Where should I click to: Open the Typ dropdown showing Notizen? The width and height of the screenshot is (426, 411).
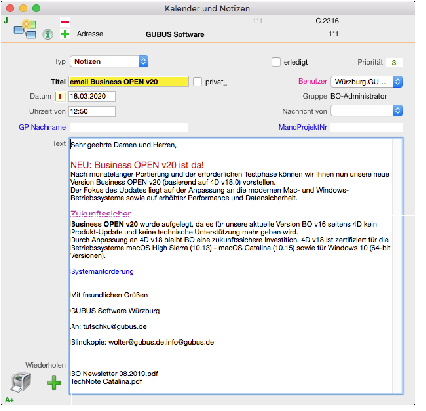click(109, 62)
